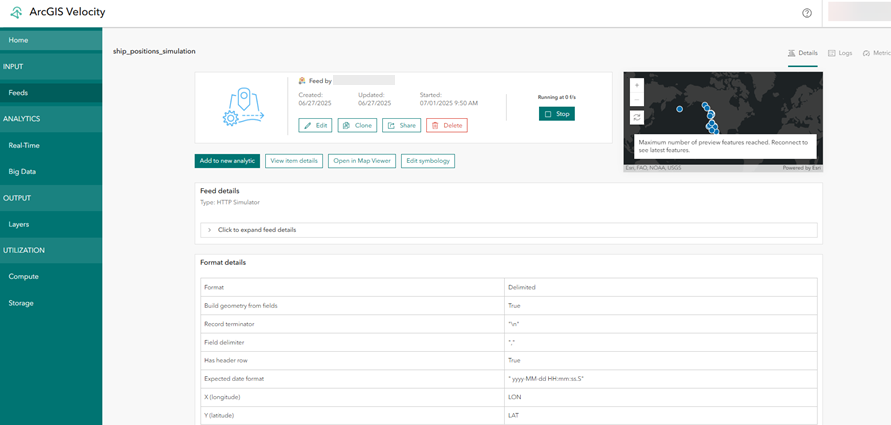Image resolution: width=891 pixels, height=425 pixels.
Task: Click the 'Record terminator' row label
Action: coord(229,324)
